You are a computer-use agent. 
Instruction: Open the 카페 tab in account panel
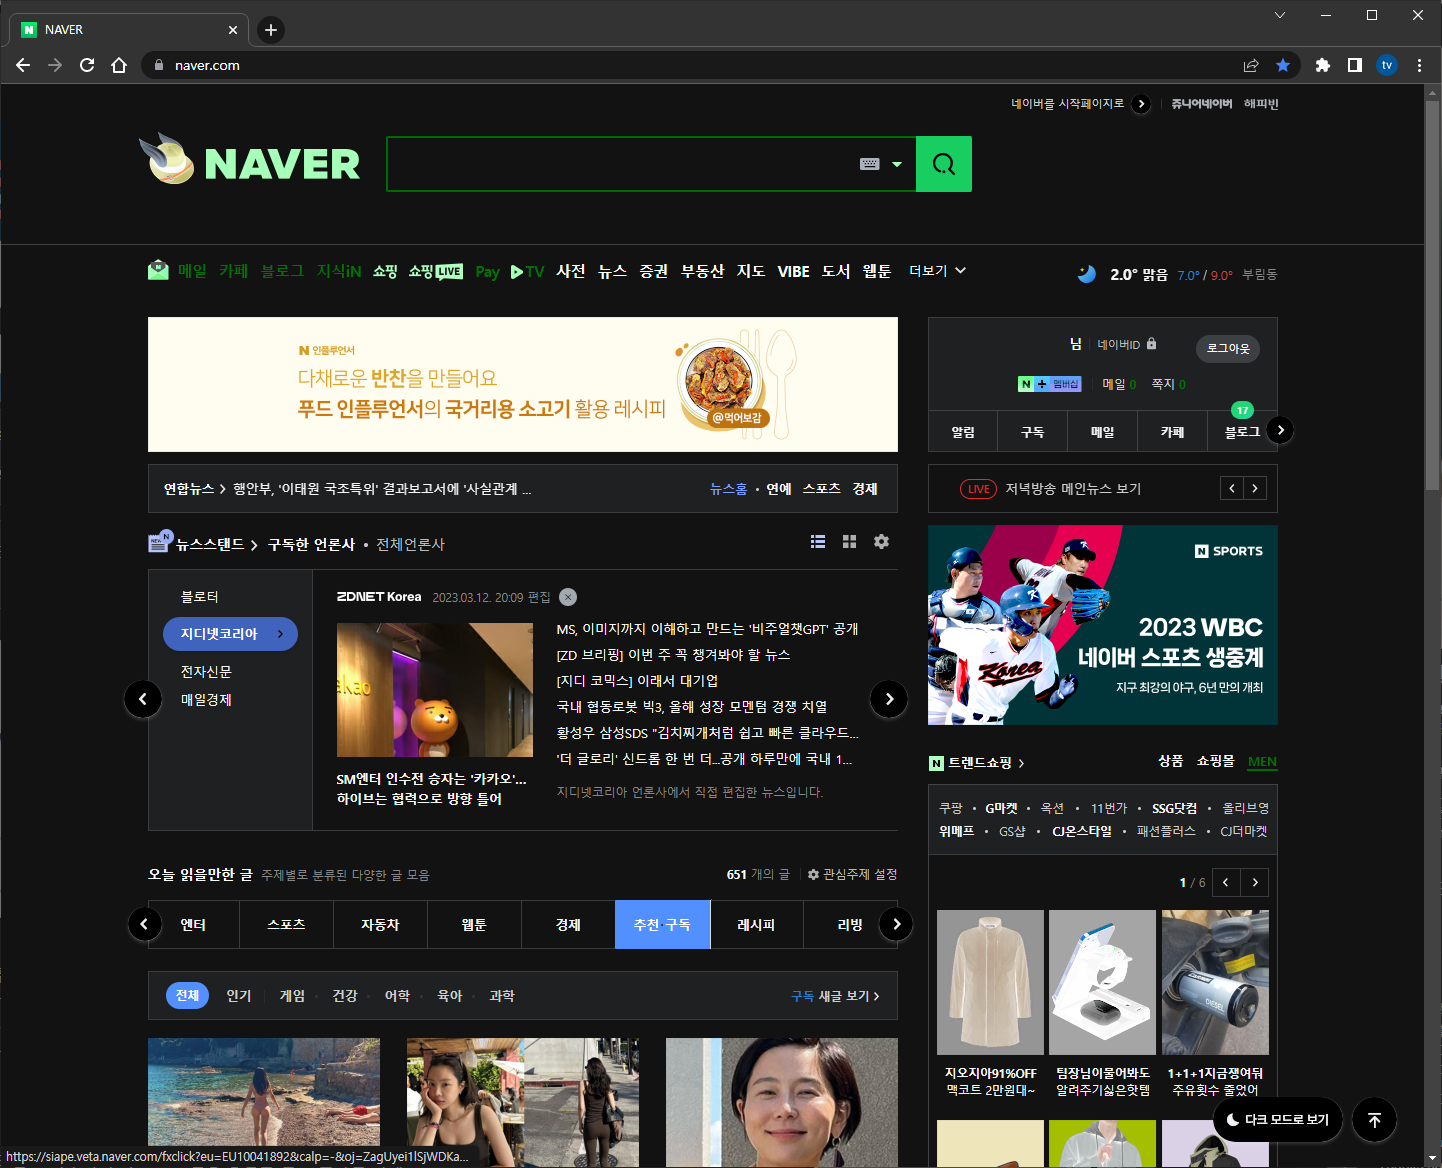tap(1172, 432)
